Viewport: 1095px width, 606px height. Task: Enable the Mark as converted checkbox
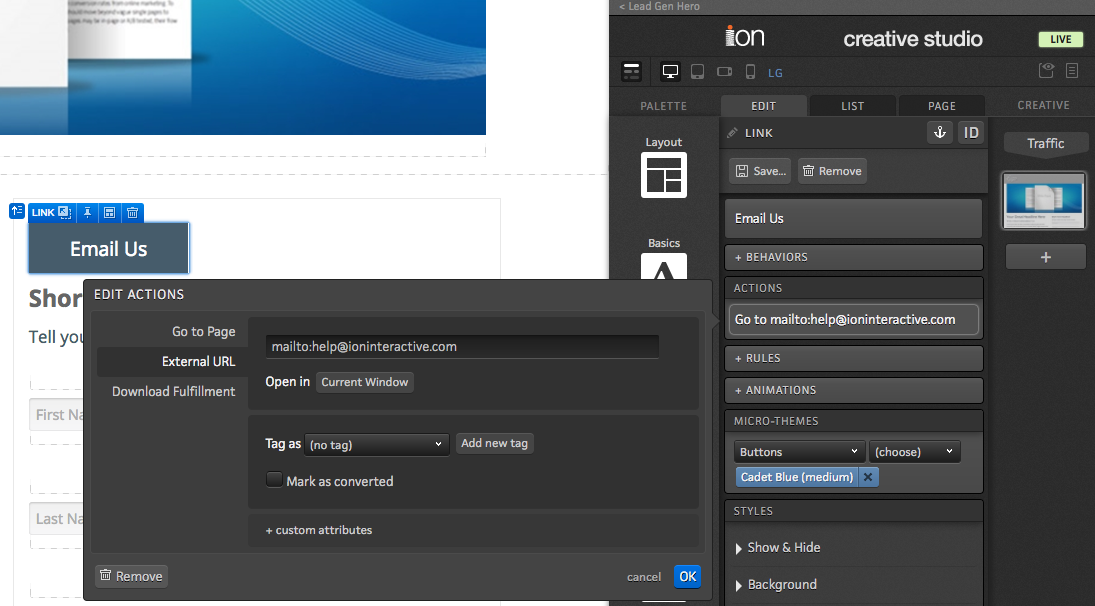coord(274,480)
